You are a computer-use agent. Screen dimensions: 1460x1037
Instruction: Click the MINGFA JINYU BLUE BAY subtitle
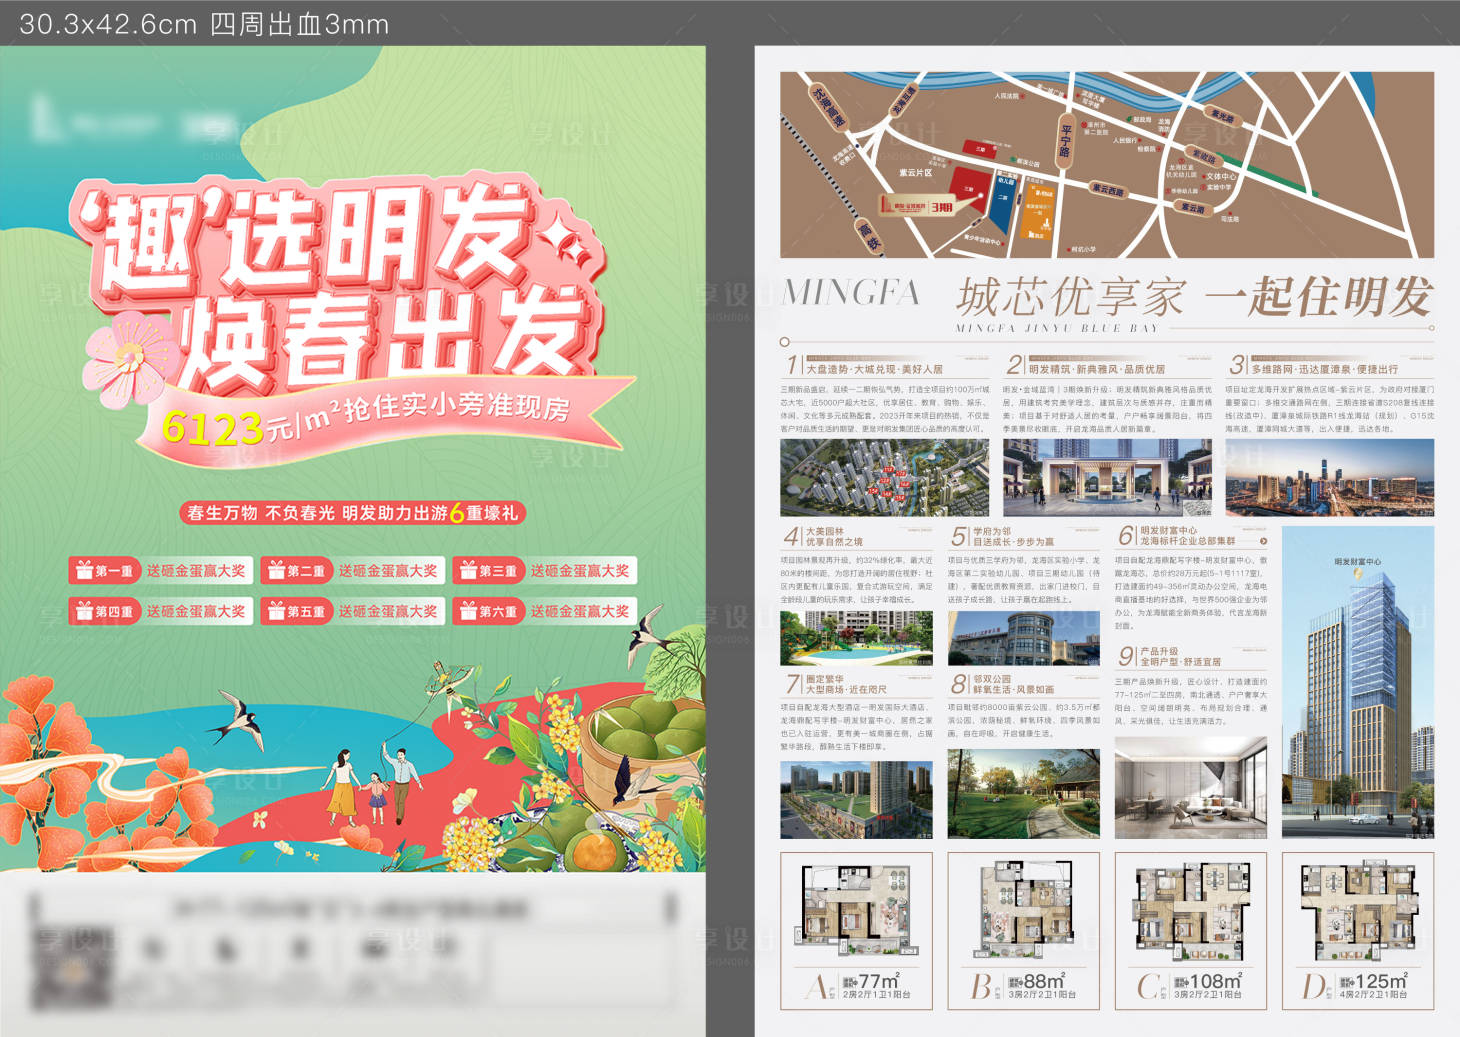[x=1056, y=328]
